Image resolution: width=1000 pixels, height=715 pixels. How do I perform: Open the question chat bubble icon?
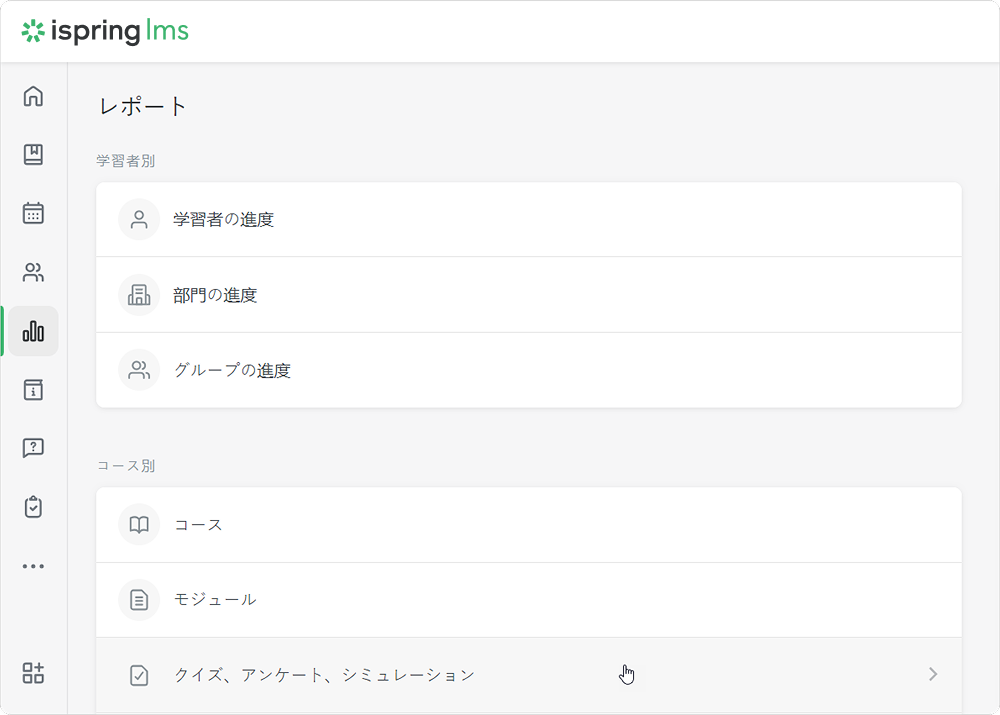pyautogui.click(x=33, y=448)
